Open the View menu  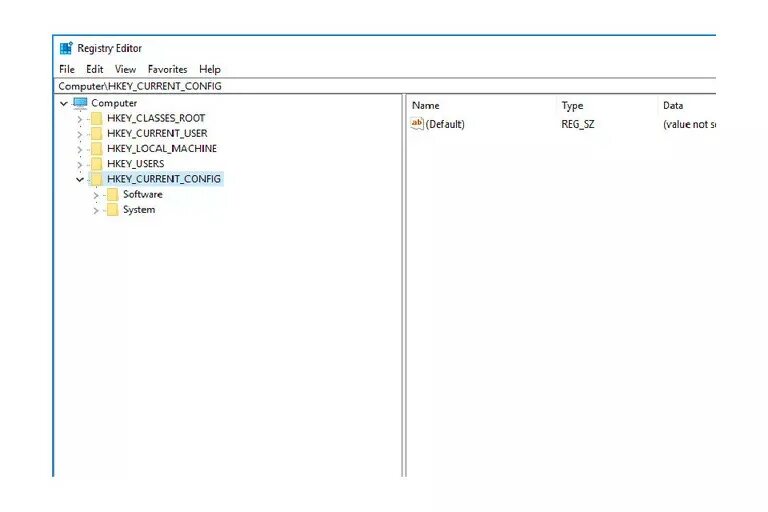(x=125, y=69)
